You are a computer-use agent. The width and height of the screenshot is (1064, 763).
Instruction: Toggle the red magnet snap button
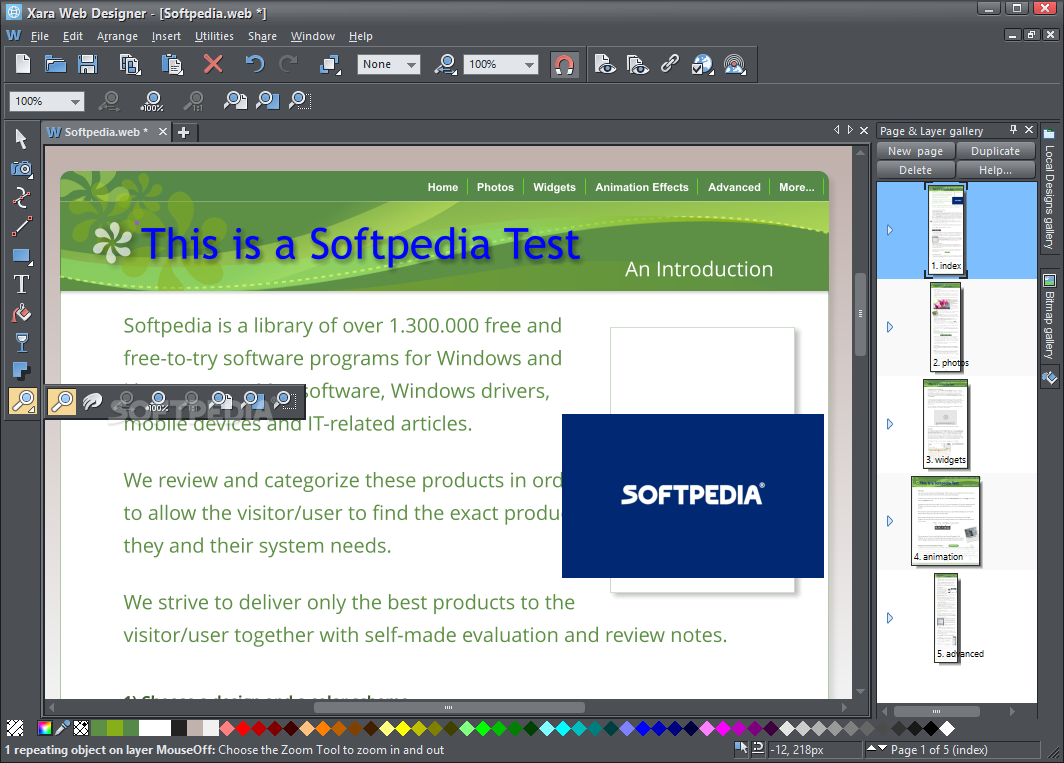(x=565, y=64)
